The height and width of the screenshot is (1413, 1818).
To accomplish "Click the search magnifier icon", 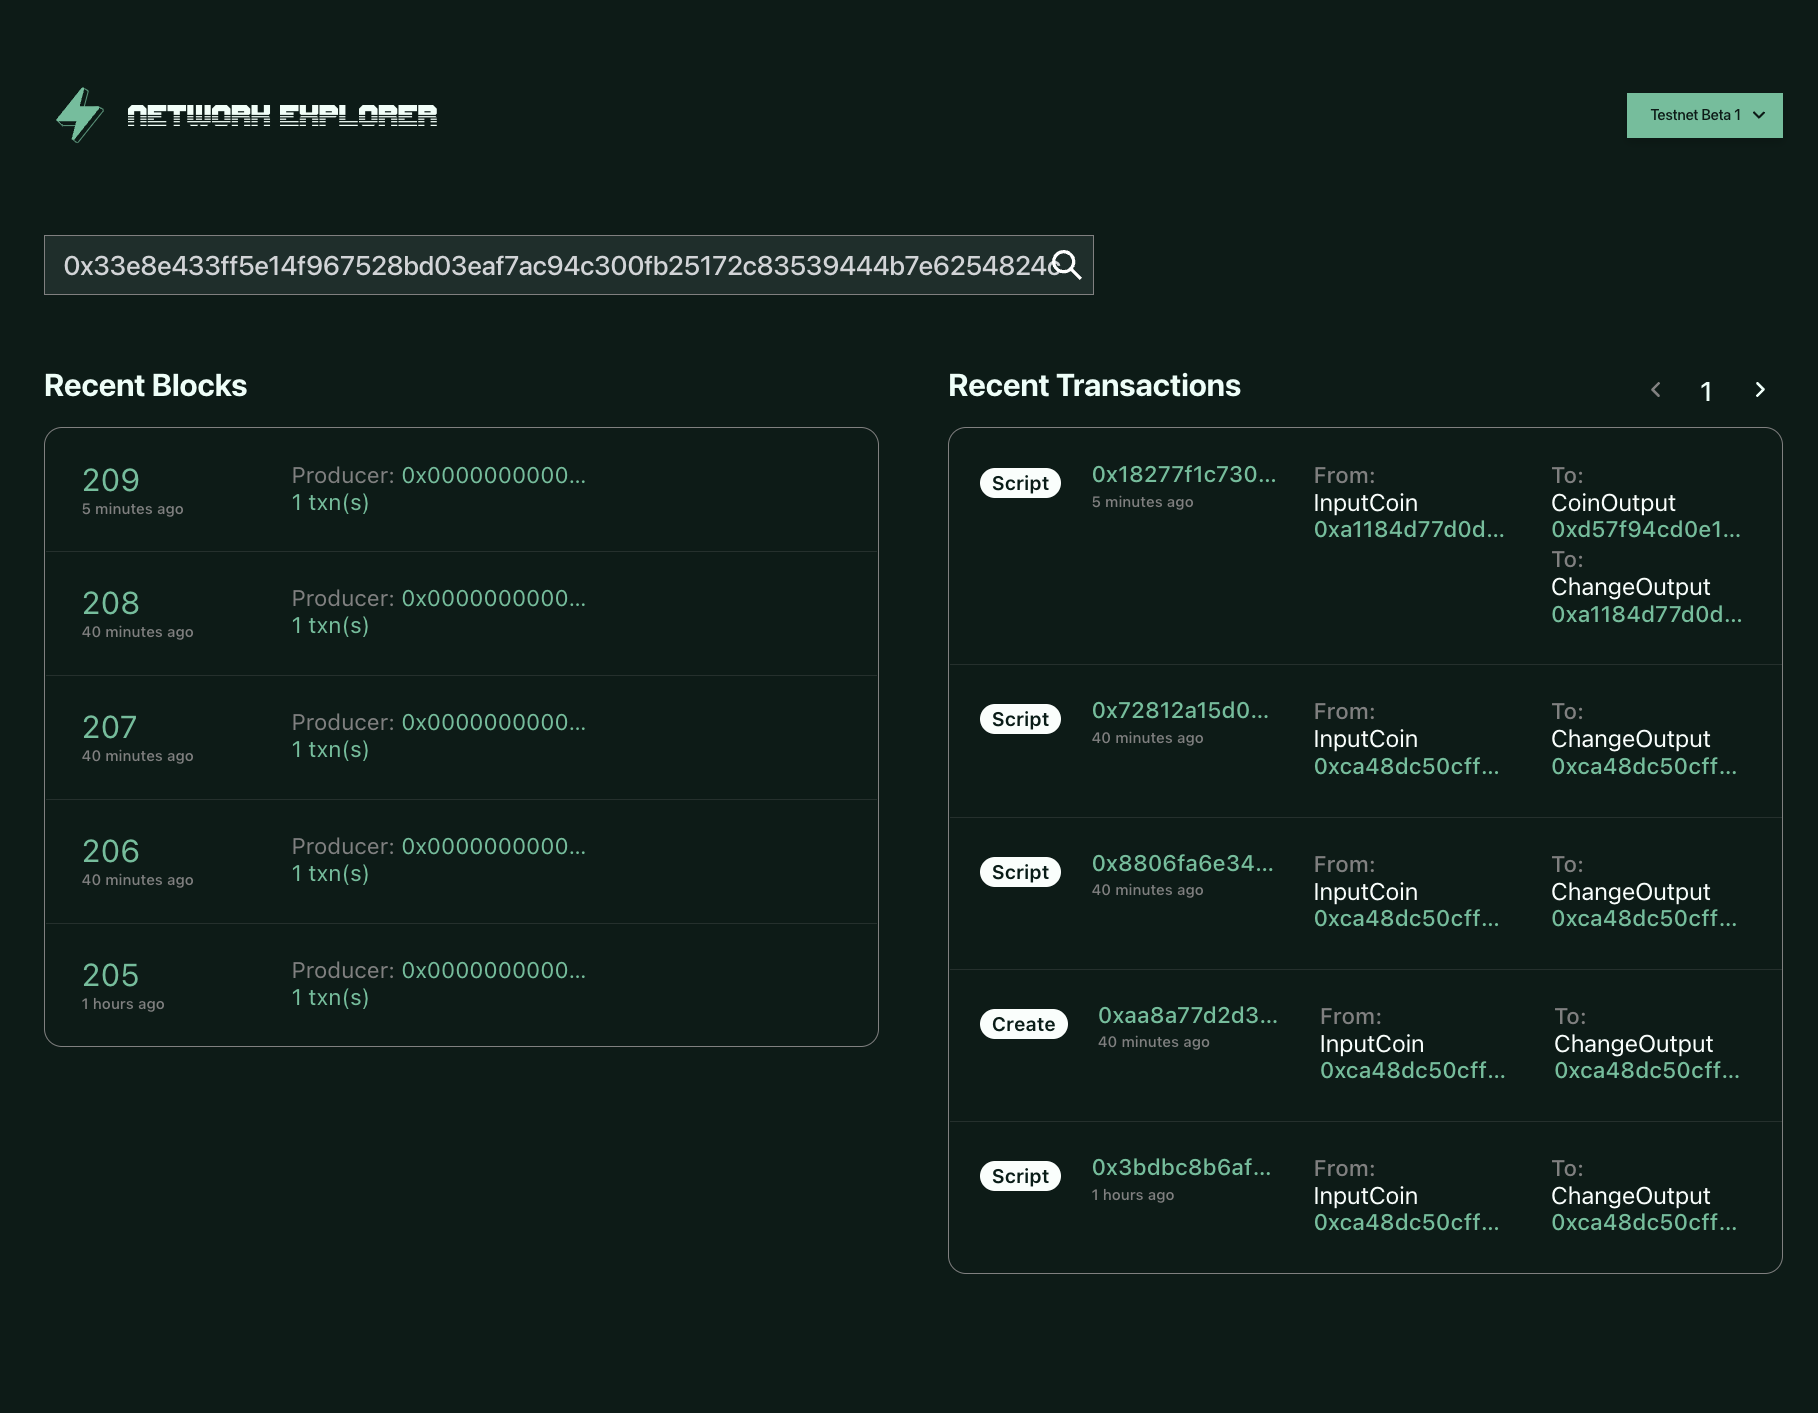I will coord(1067,265).
